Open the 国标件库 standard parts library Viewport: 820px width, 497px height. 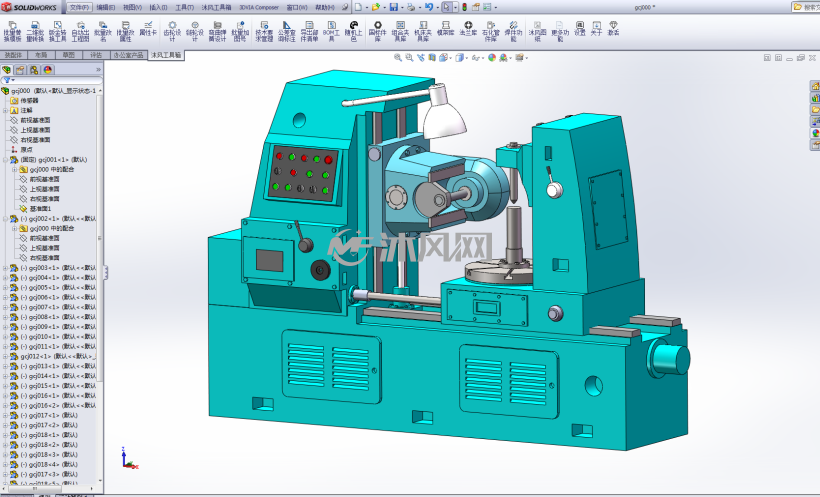tap(378, 31)
